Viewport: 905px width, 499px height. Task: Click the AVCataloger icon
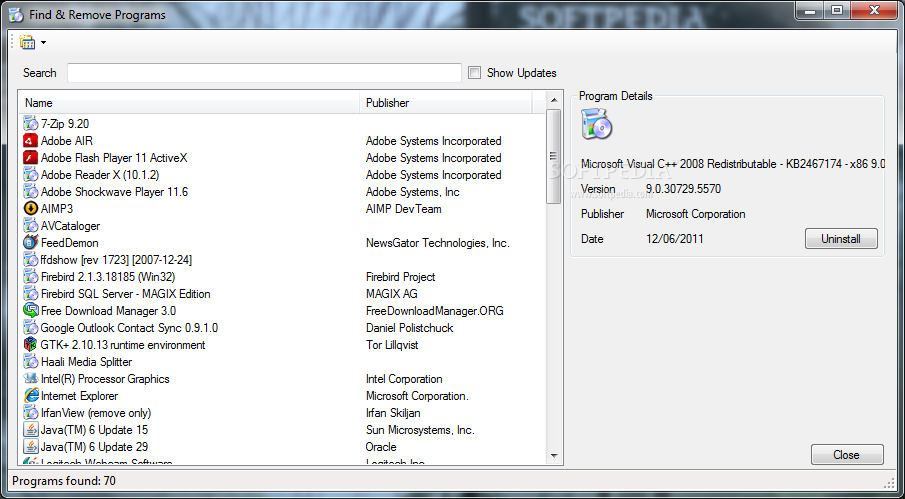[x=30, y=226]
